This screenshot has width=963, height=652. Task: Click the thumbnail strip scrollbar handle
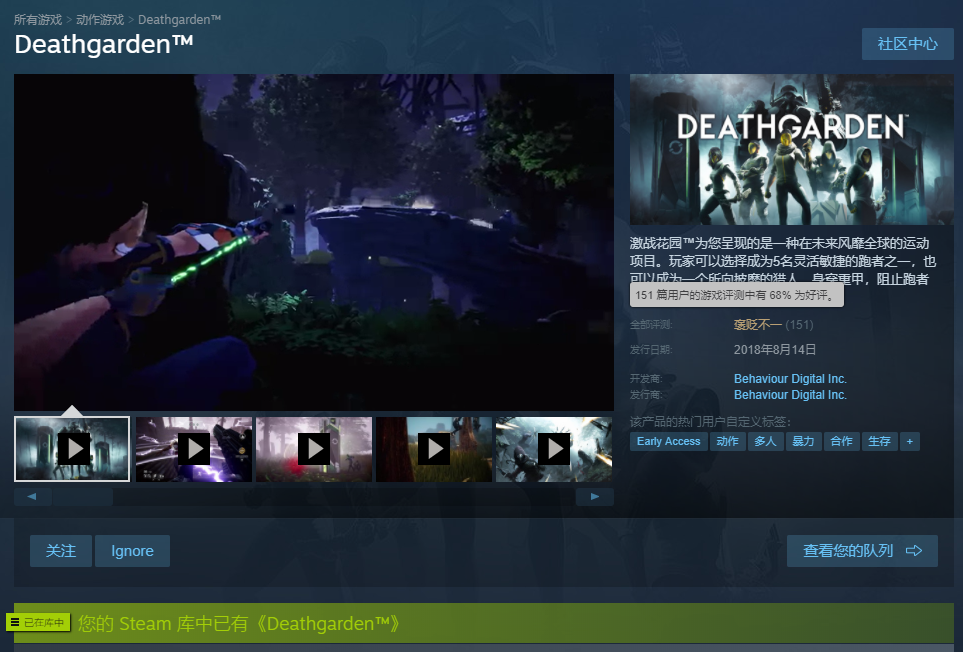[82, 497]
